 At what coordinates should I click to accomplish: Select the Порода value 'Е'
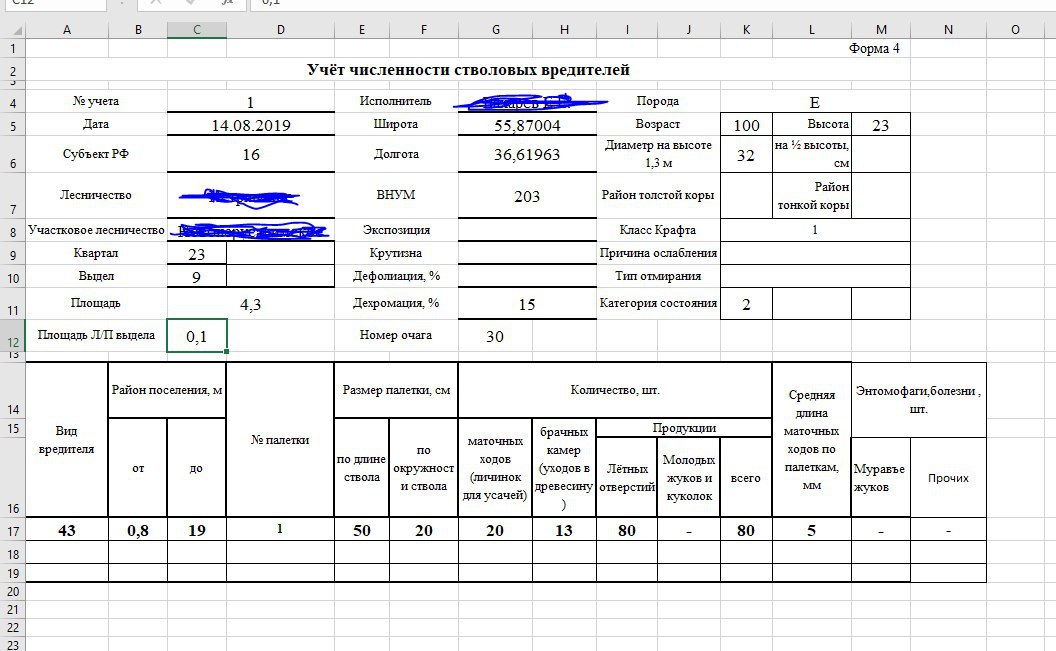coord(815,102)
